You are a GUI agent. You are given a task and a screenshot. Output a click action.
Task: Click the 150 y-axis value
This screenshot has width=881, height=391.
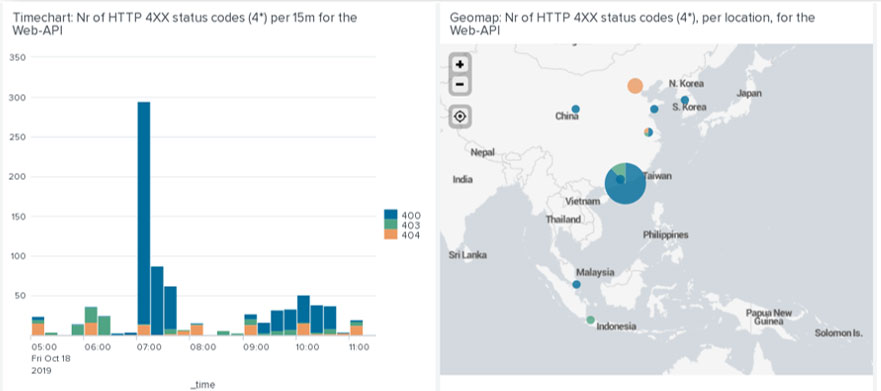[x=18, y=216]
